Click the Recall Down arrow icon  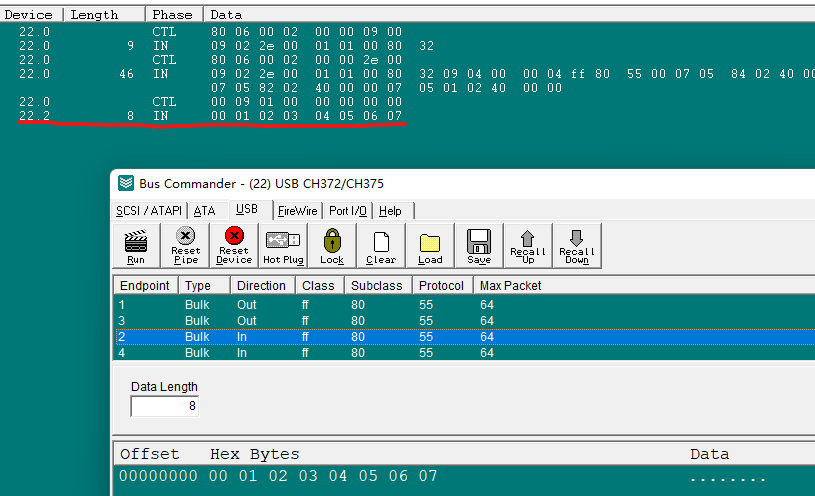[577, 245]
